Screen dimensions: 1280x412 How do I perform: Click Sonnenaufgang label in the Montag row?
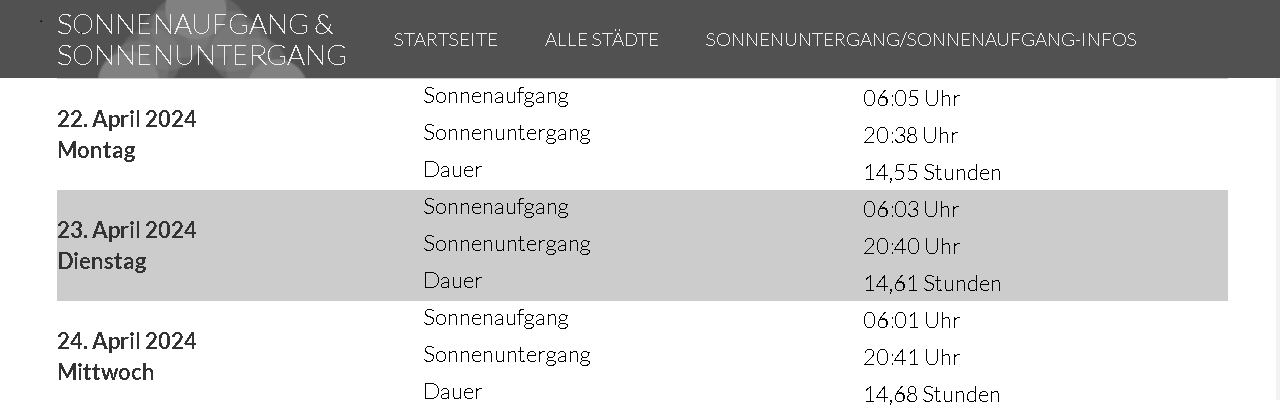pyautogui.click(x=495, y=96)
